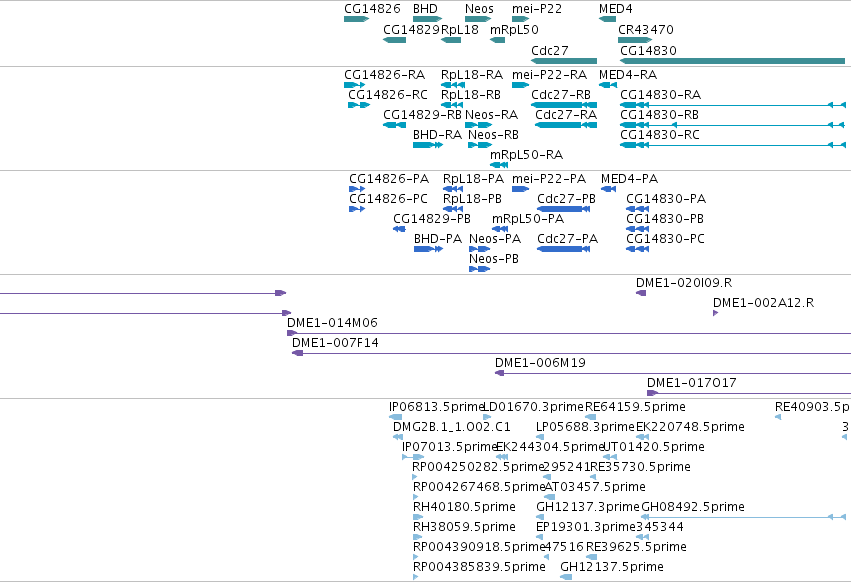The image size is (851, 582).
Task: Click the DME1-014M06 BAC clone
Action: pyautogui.click(x=569, y=333)
